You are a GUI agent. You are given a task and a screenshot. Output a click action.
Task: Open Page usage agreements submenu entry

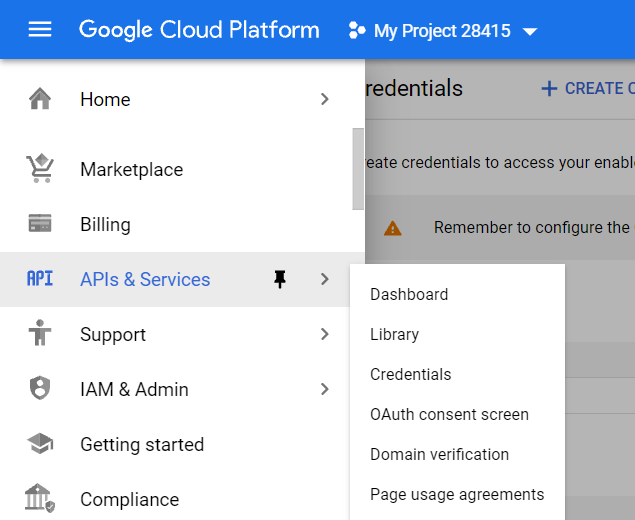[457, 494]
